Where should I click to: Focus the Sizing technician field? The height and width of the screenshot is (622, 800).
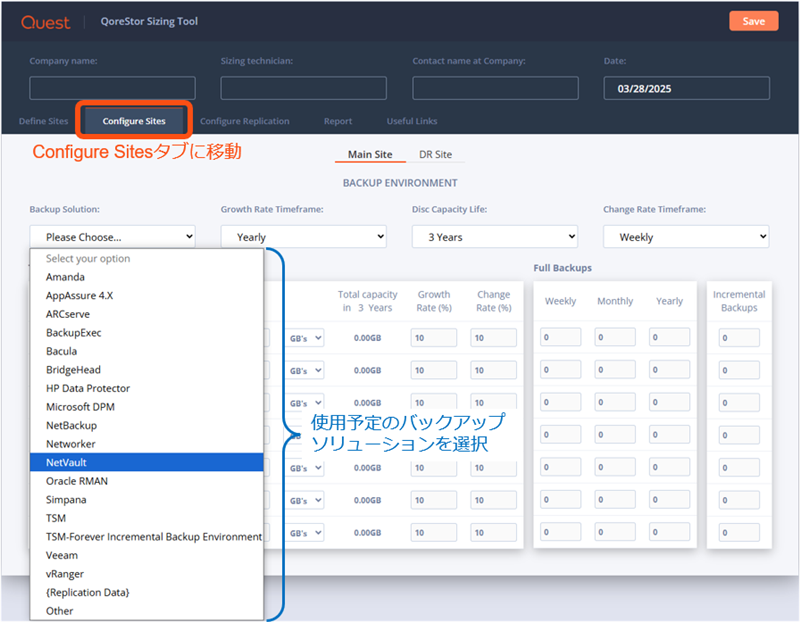point(304,88)
